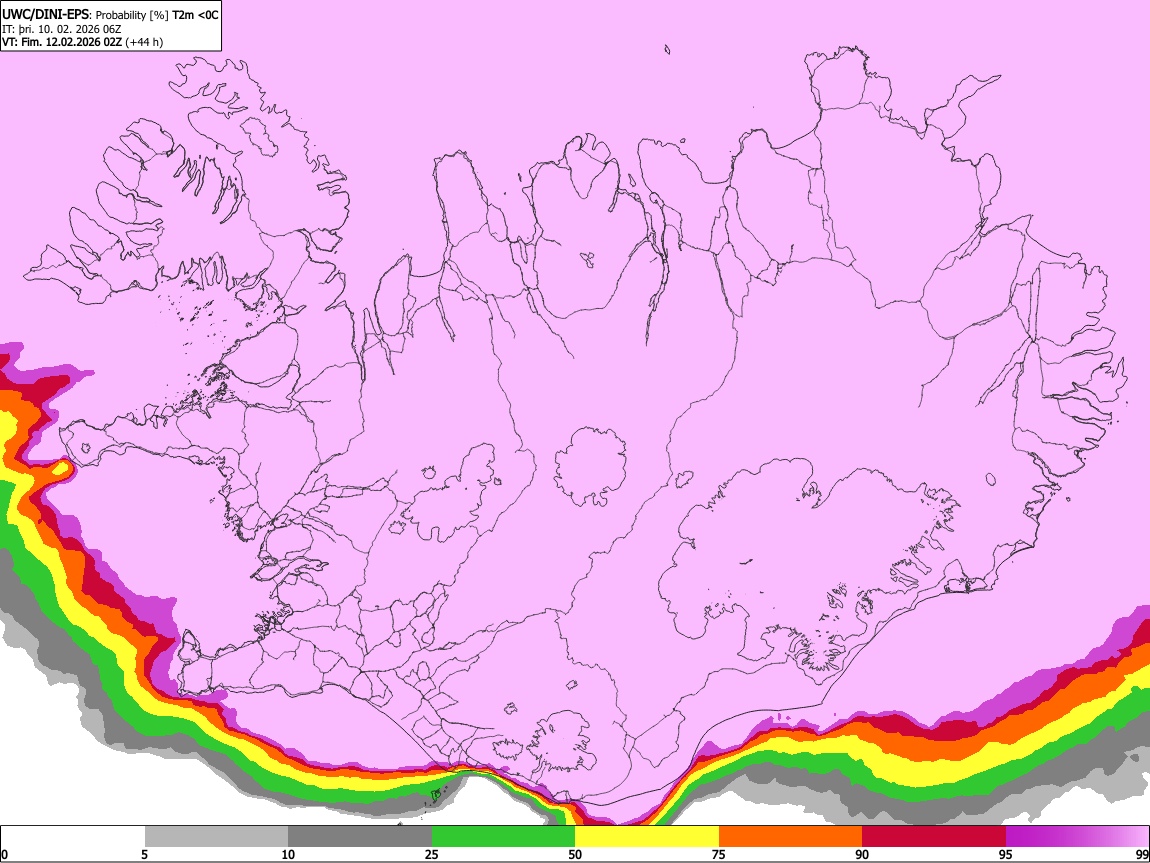Viewport: 1150px width, 863px height.
Task: Click the purple 95–99 legend gradient segment
Action: (x=1077, y=837)
